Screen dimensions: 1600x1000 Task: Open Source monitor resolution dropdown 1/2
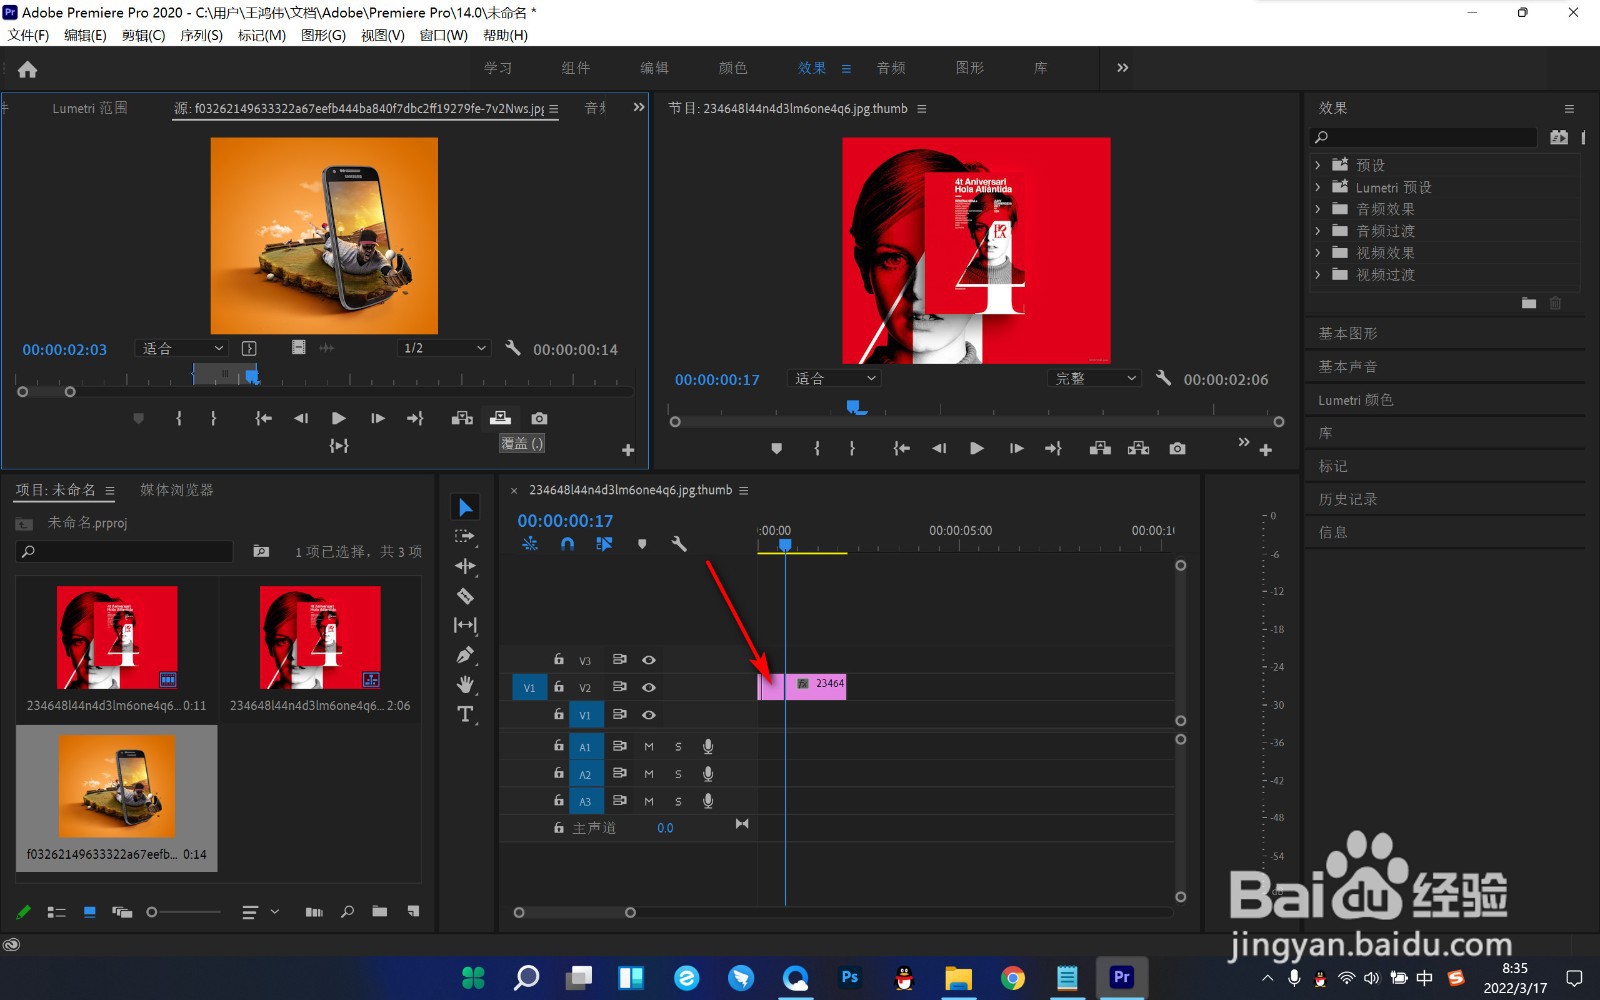(x=445, y=348)
